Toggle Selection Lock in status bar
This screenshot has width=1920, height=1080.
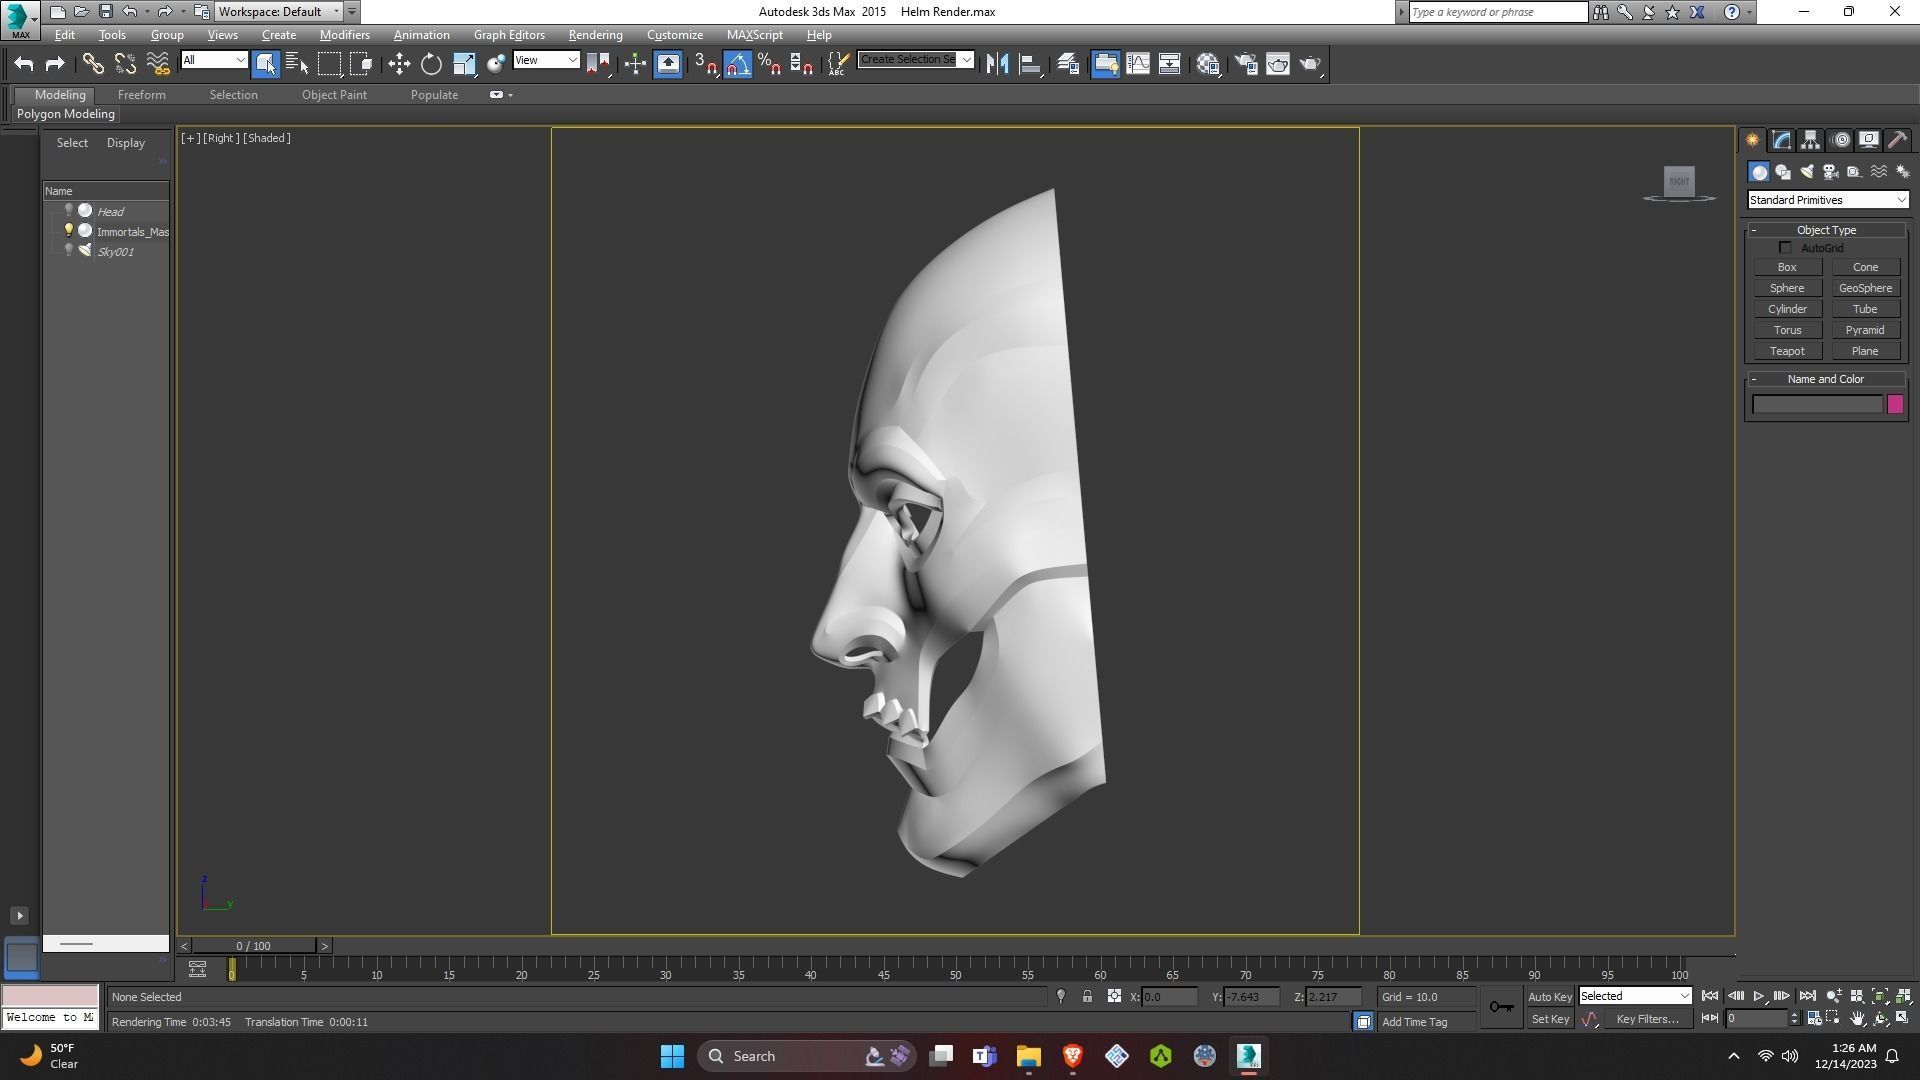click(x=1087, y=997)
